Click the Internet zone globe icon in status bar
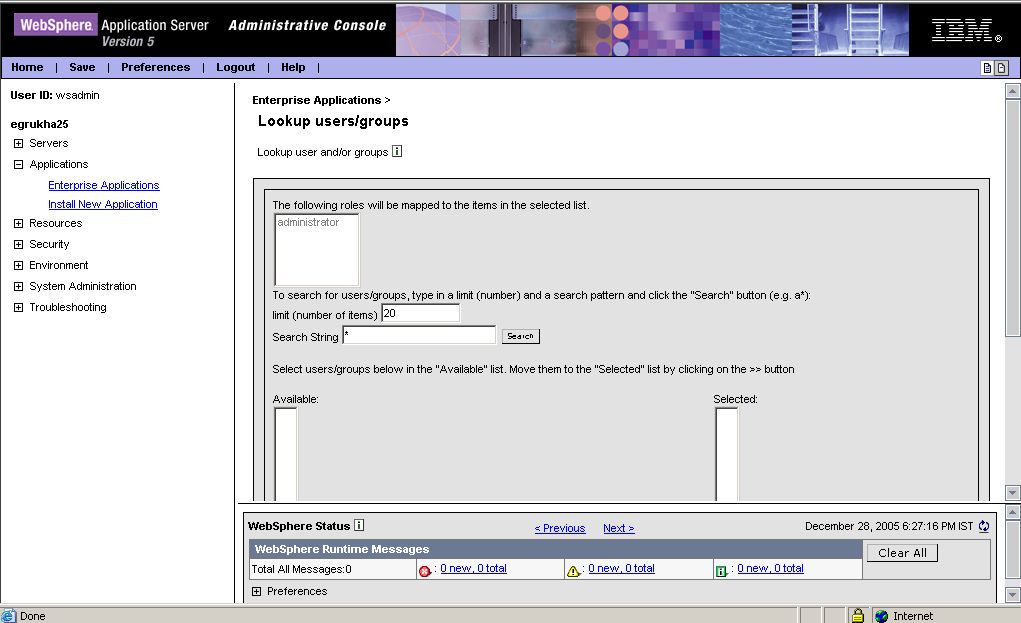Screen dimensions: 1021x623 [x=882, y=616]
